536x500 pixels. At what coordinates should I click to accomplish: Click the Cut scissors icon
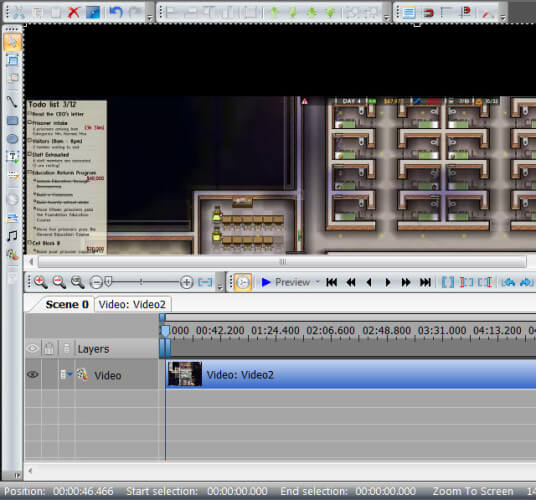point(18,13)
